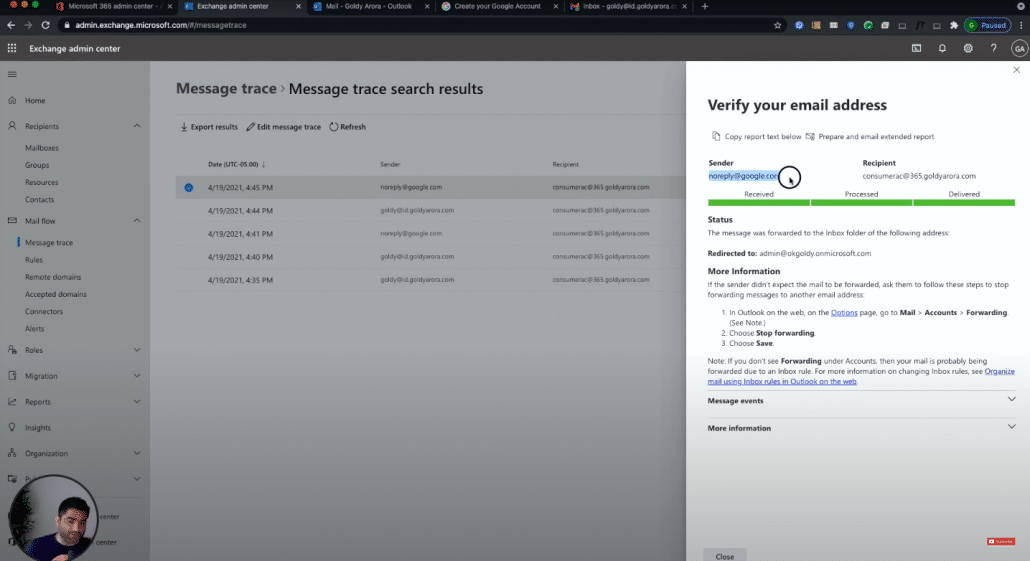
Task: Open the help question mark icon
Action: pos(993,48)
